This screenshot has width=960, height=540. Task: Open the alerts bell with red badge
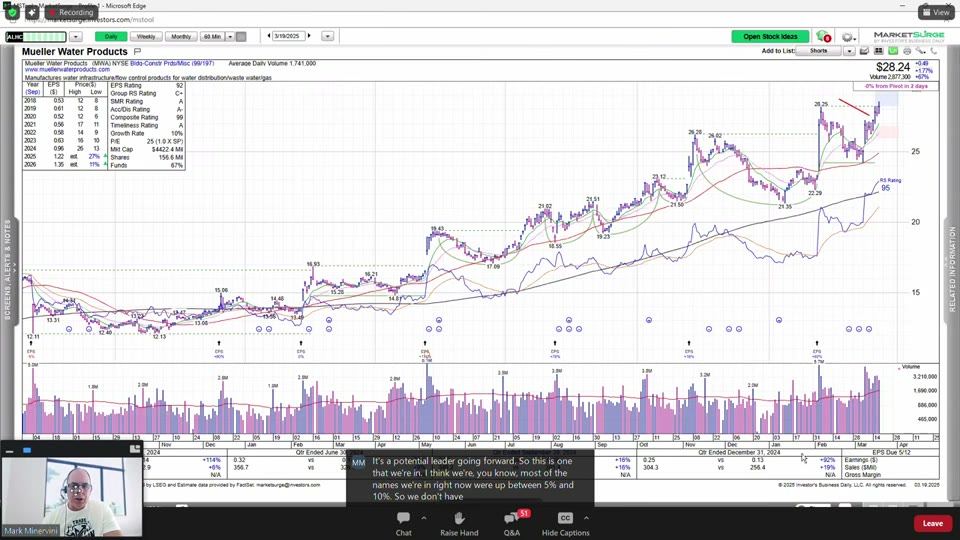coord(823,37)
